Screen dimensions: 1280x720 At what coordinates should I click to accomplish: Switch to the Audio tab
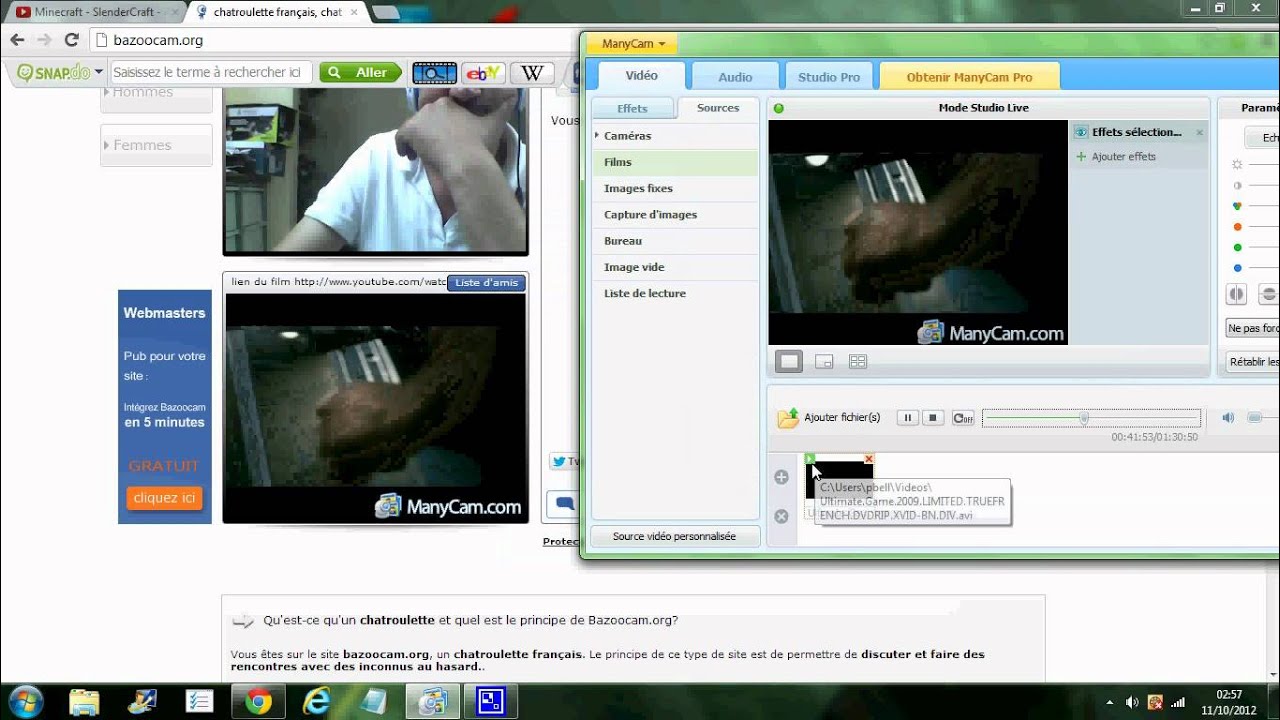click(735, 77)
